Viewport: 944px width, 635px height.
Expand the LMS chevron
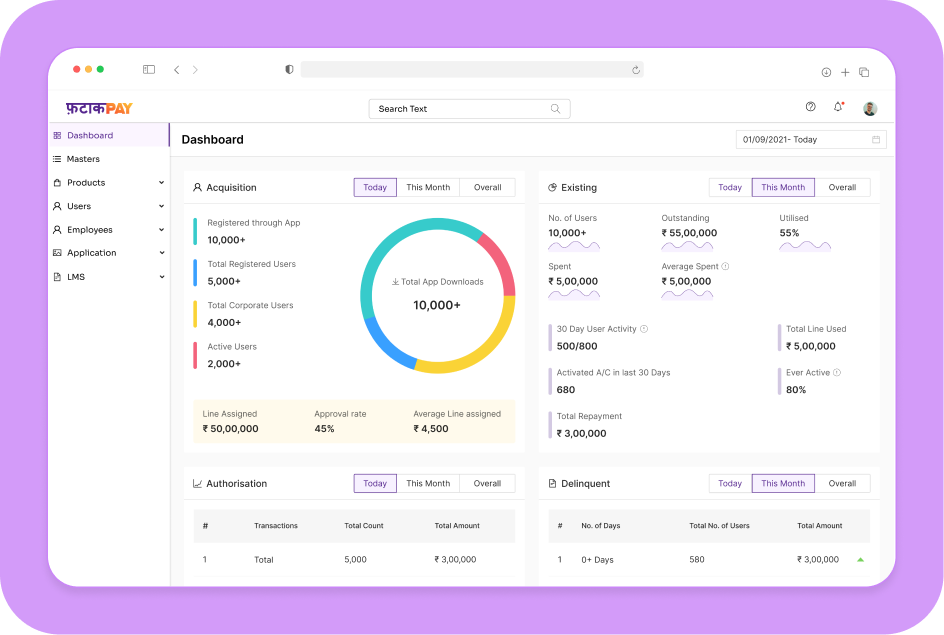tap(161, 277)
